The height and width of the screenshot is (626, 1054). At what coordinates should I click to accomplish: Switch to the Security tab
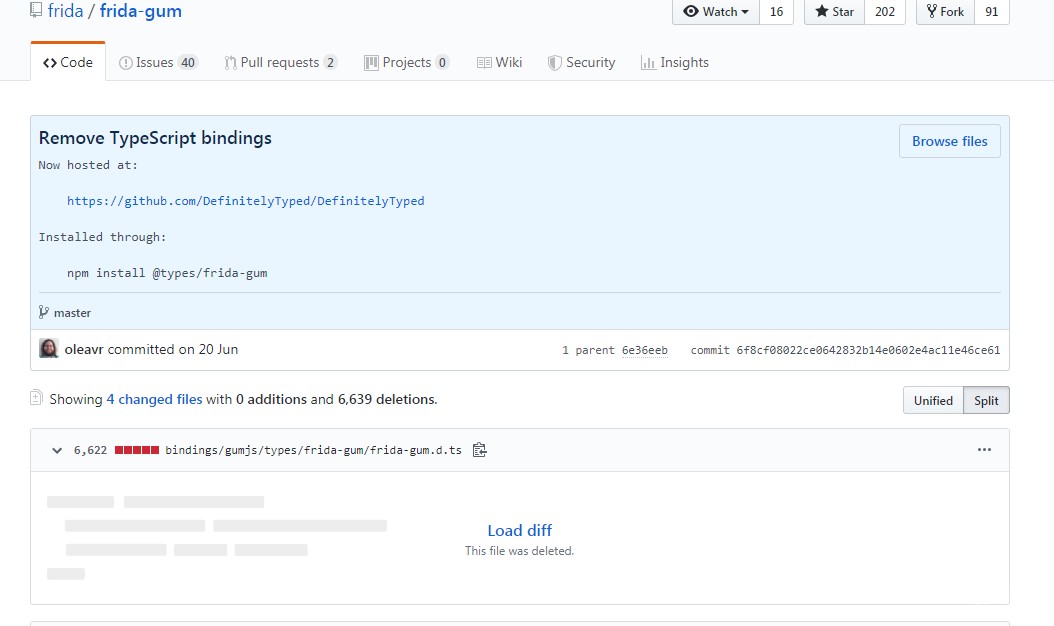[x=581, y=63]
